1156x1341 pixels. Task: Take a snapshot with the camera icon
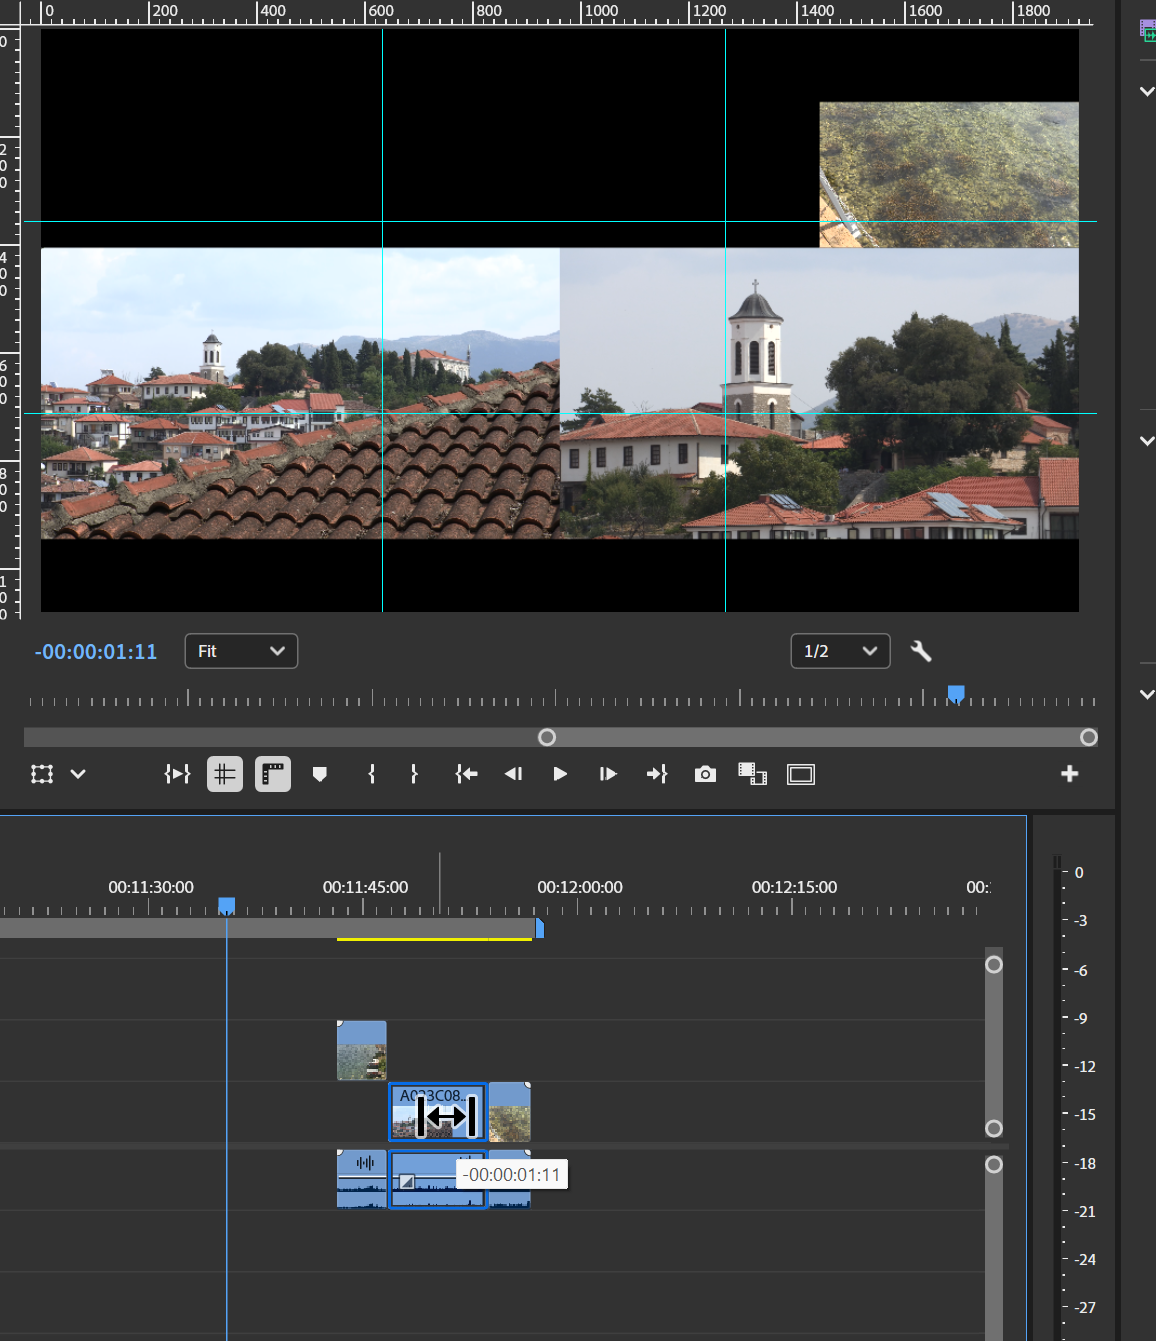[x=705, y=773]
